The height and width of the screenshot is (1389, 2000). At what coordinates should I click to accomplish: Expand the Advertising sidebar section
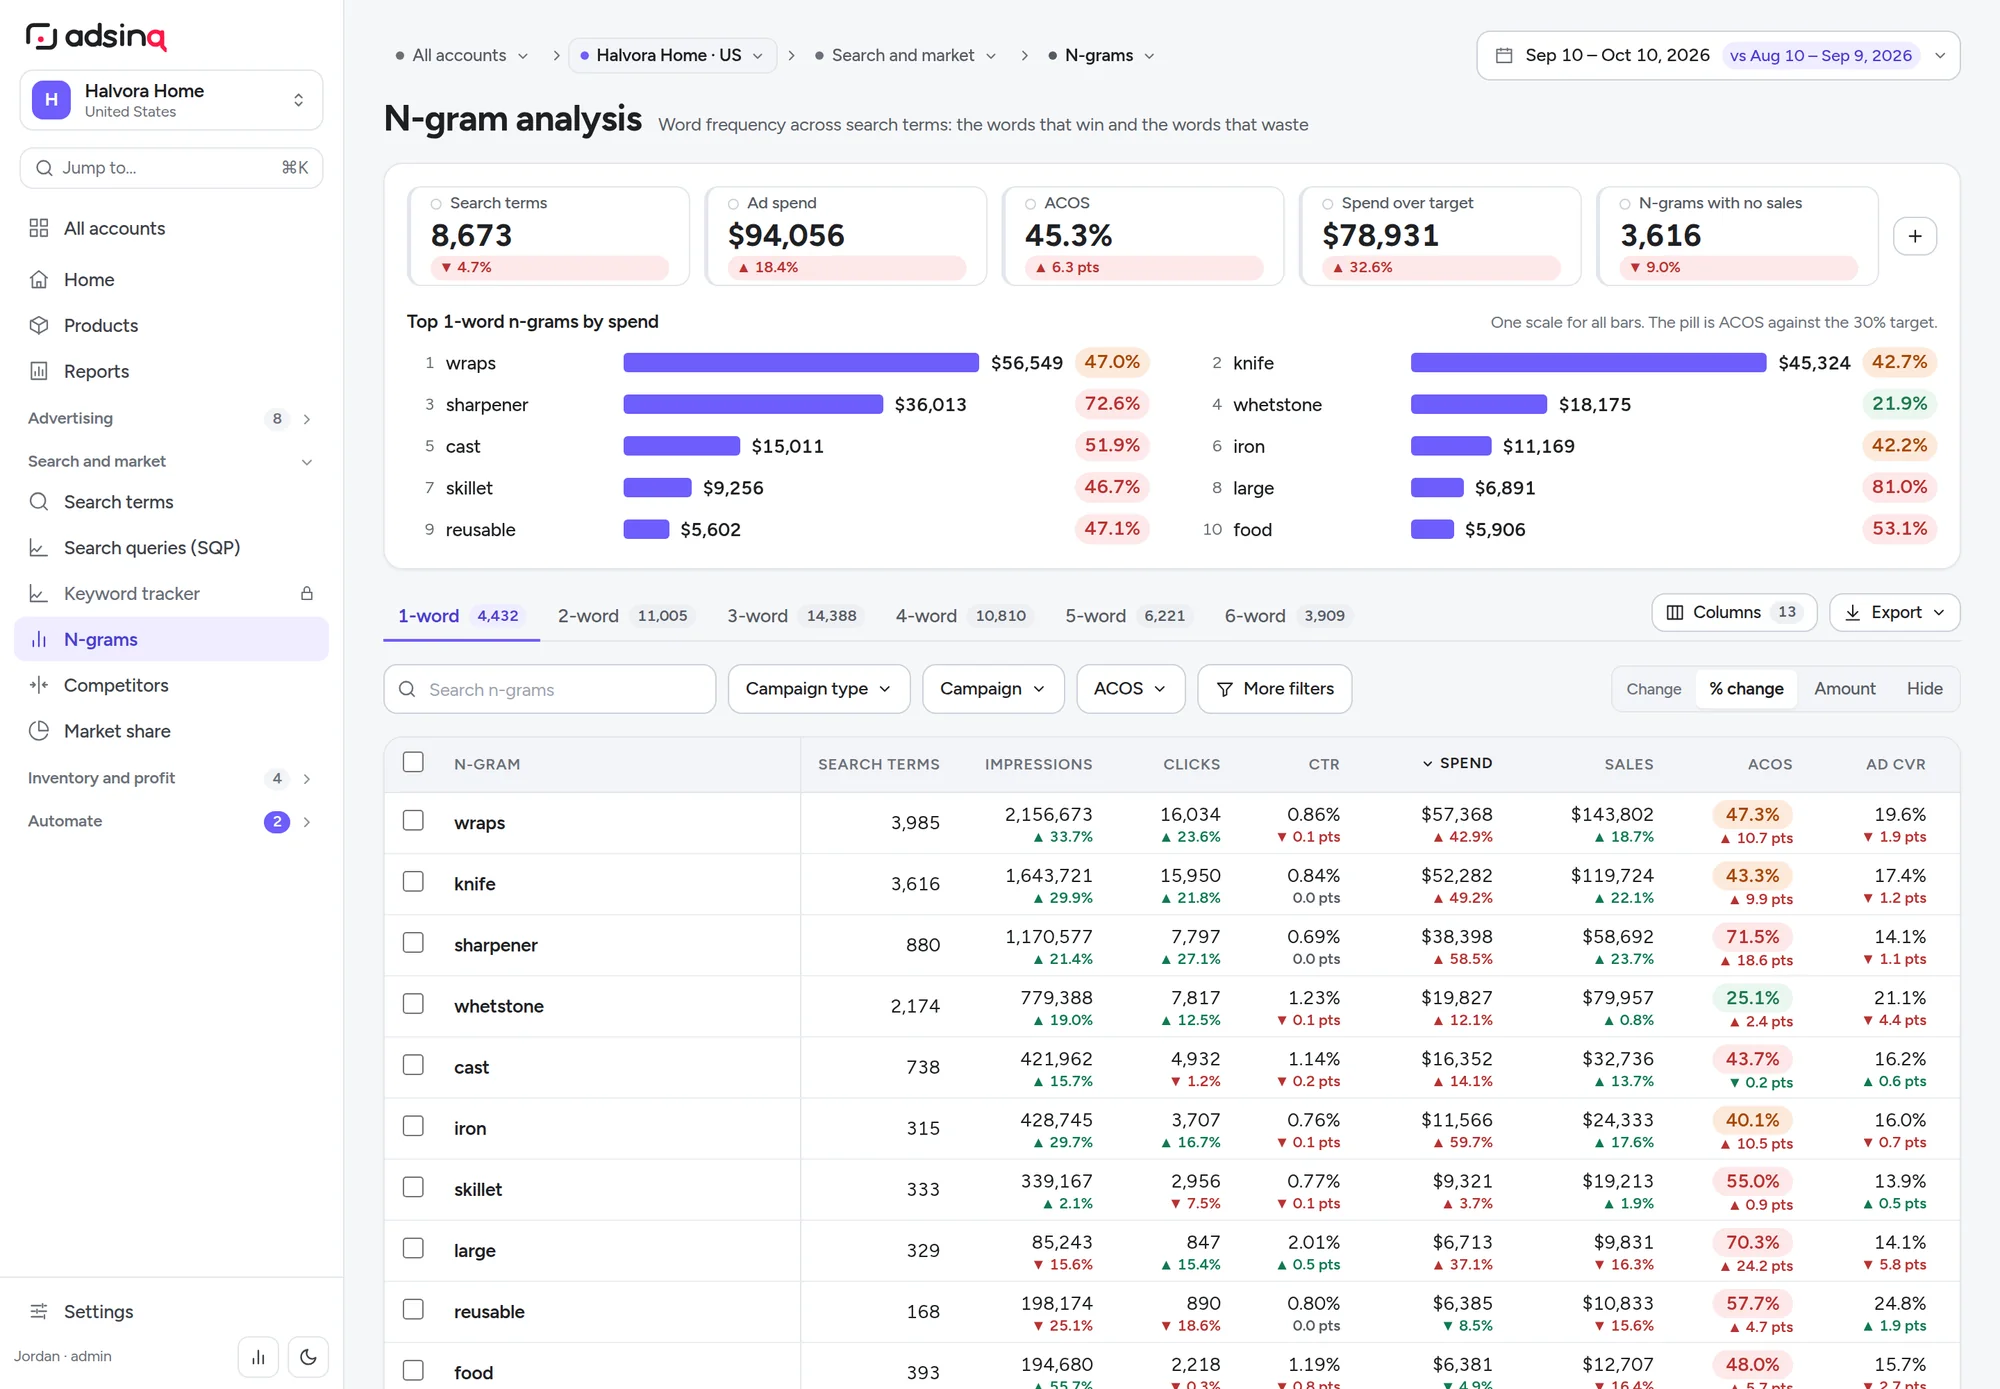pos(170,418)
